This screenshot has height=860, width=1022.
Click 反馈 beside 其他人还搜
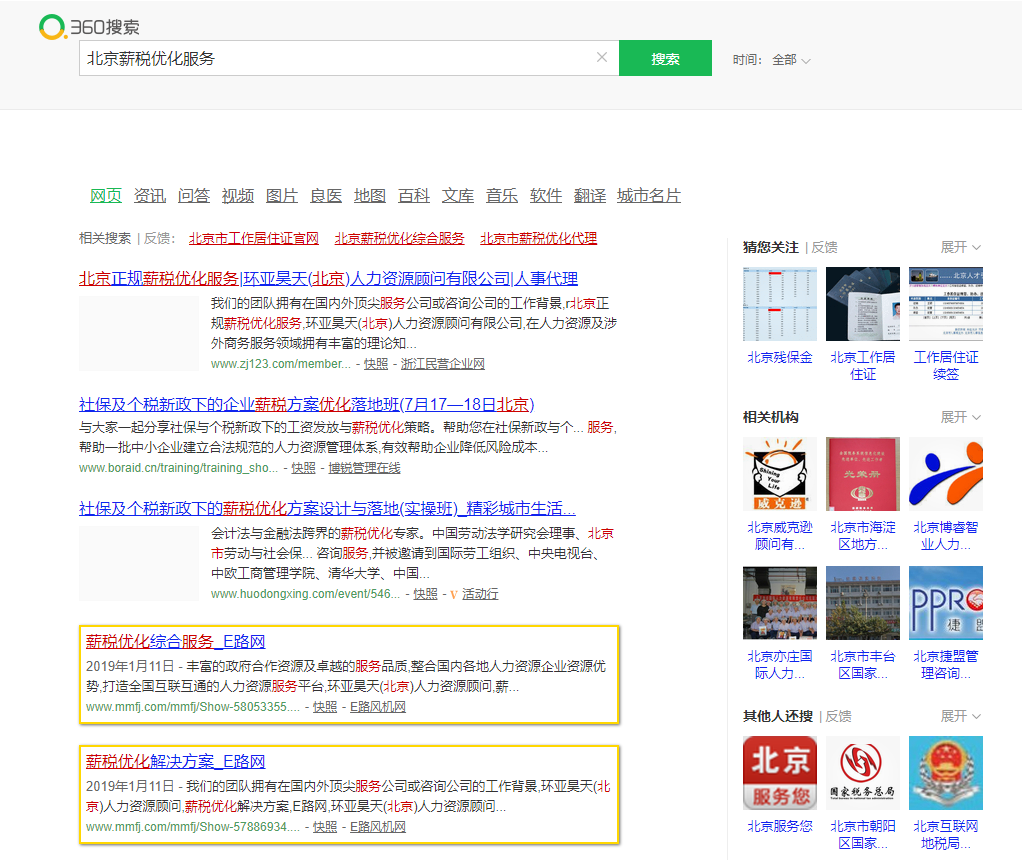[x=838, y=717]
